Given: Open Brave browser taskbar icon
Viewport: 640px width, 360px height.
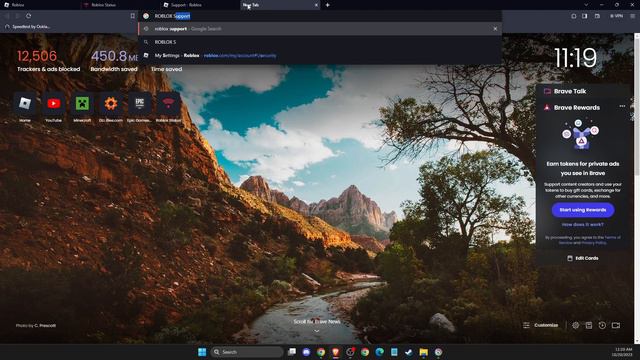Looking at the screenshot, I should pyautogui.click(x=336, y=352).
